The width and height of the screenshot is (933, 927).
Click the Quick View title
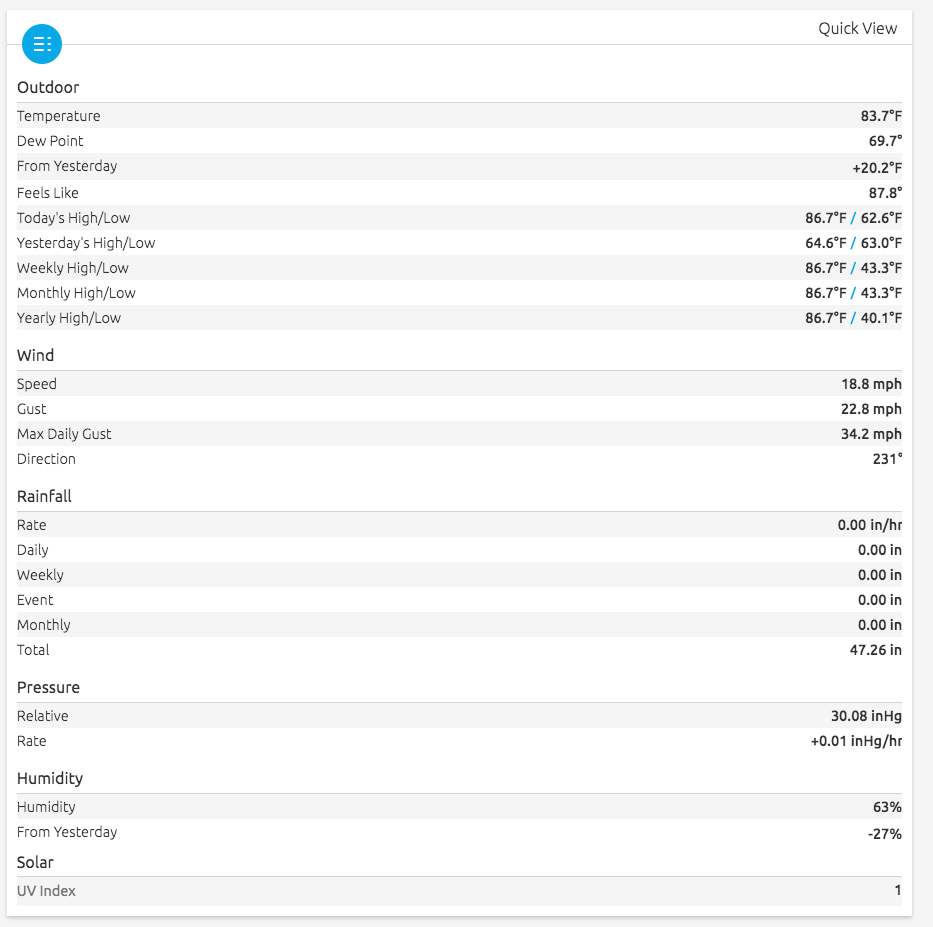[x=857, y=29]
